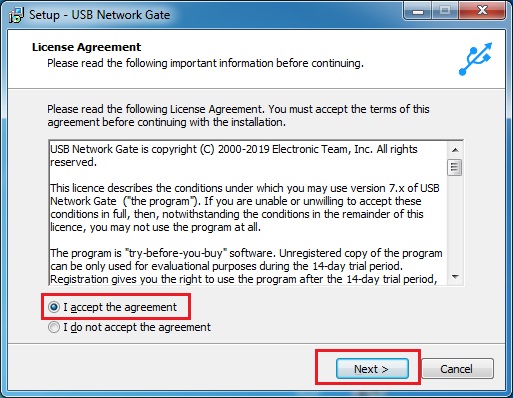Click the 'License Agreement' heading

coord(86,47)
